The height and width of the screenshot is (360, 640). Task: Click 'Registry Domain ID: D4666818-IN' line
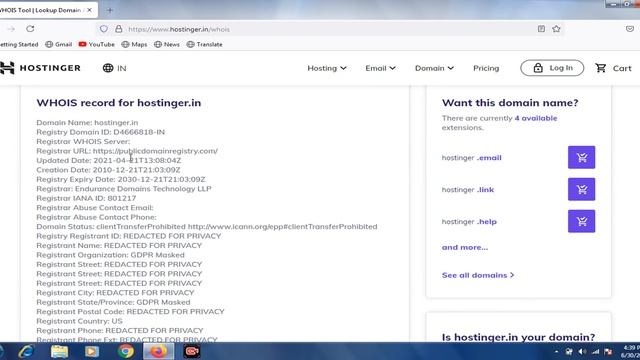click(x=101, y=132)
